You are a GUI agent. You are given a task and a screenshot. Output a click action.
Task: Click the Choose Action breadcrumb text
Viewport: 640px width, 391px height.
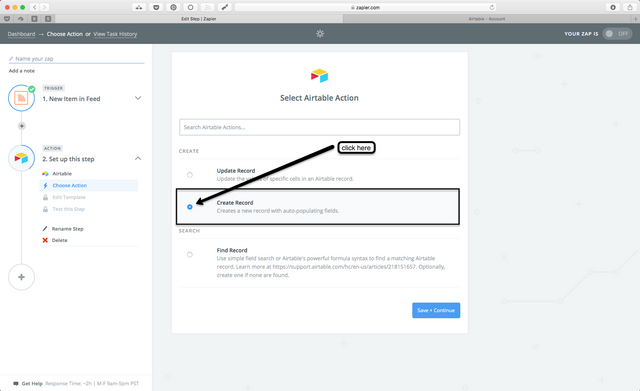[x=64, y=34]
